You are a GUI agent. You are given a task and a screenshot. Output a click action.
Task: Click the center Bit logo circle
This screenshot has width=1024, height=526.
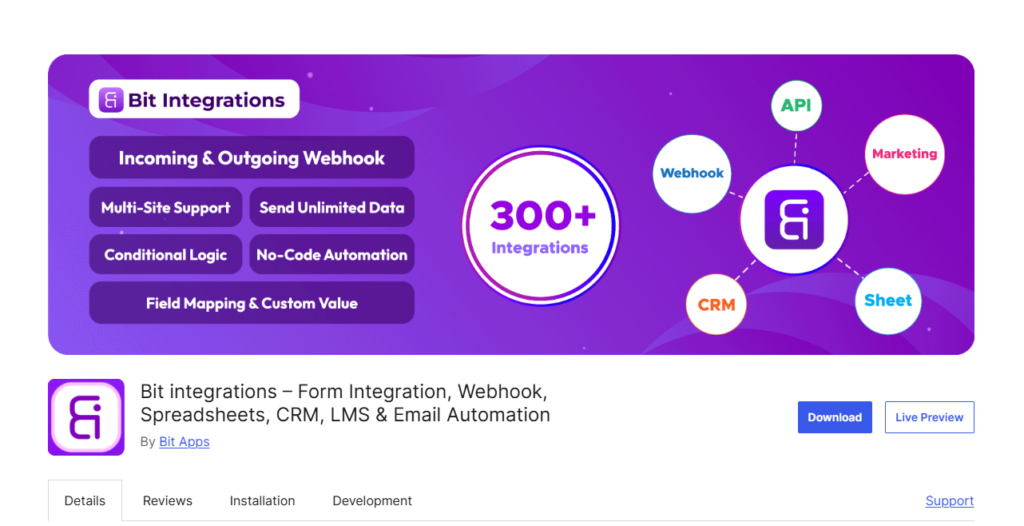(x=794, y=220)
